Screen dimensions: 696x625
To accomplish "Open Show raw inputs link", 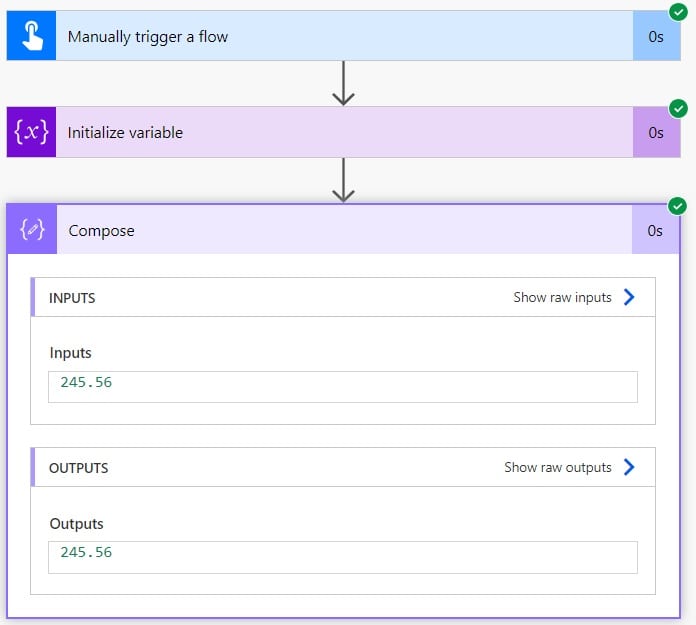I will pyautogui.click(x=562, y=297).
